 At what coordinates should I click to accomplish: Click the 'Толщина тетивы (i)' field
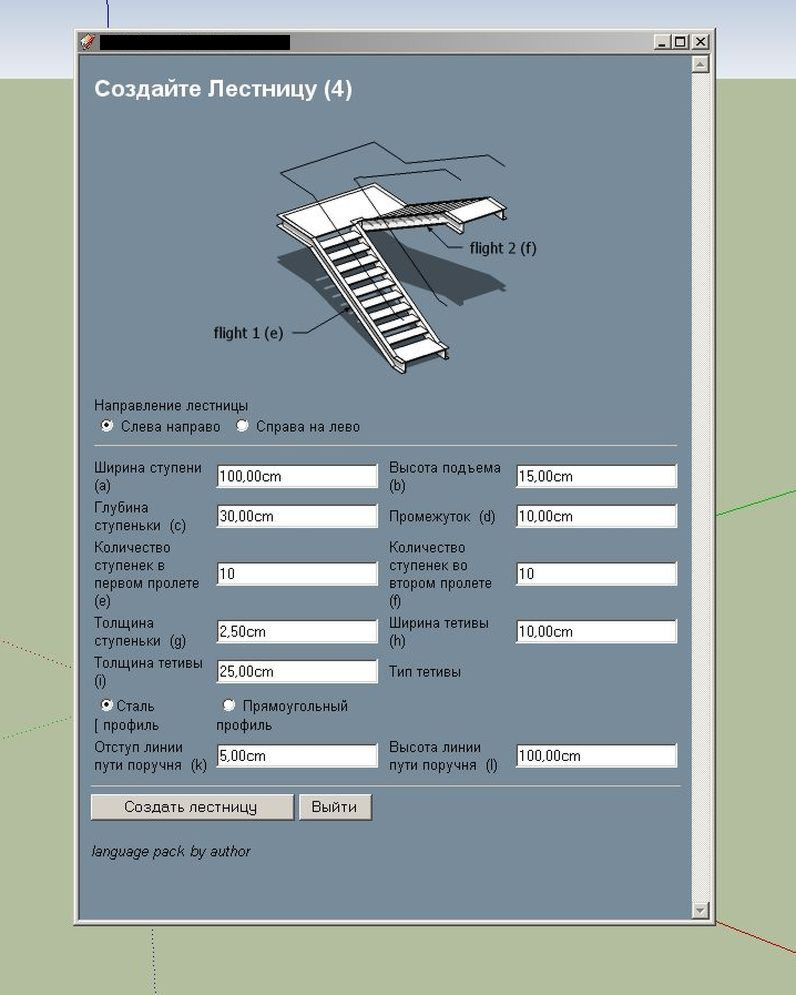coord(297,671)
